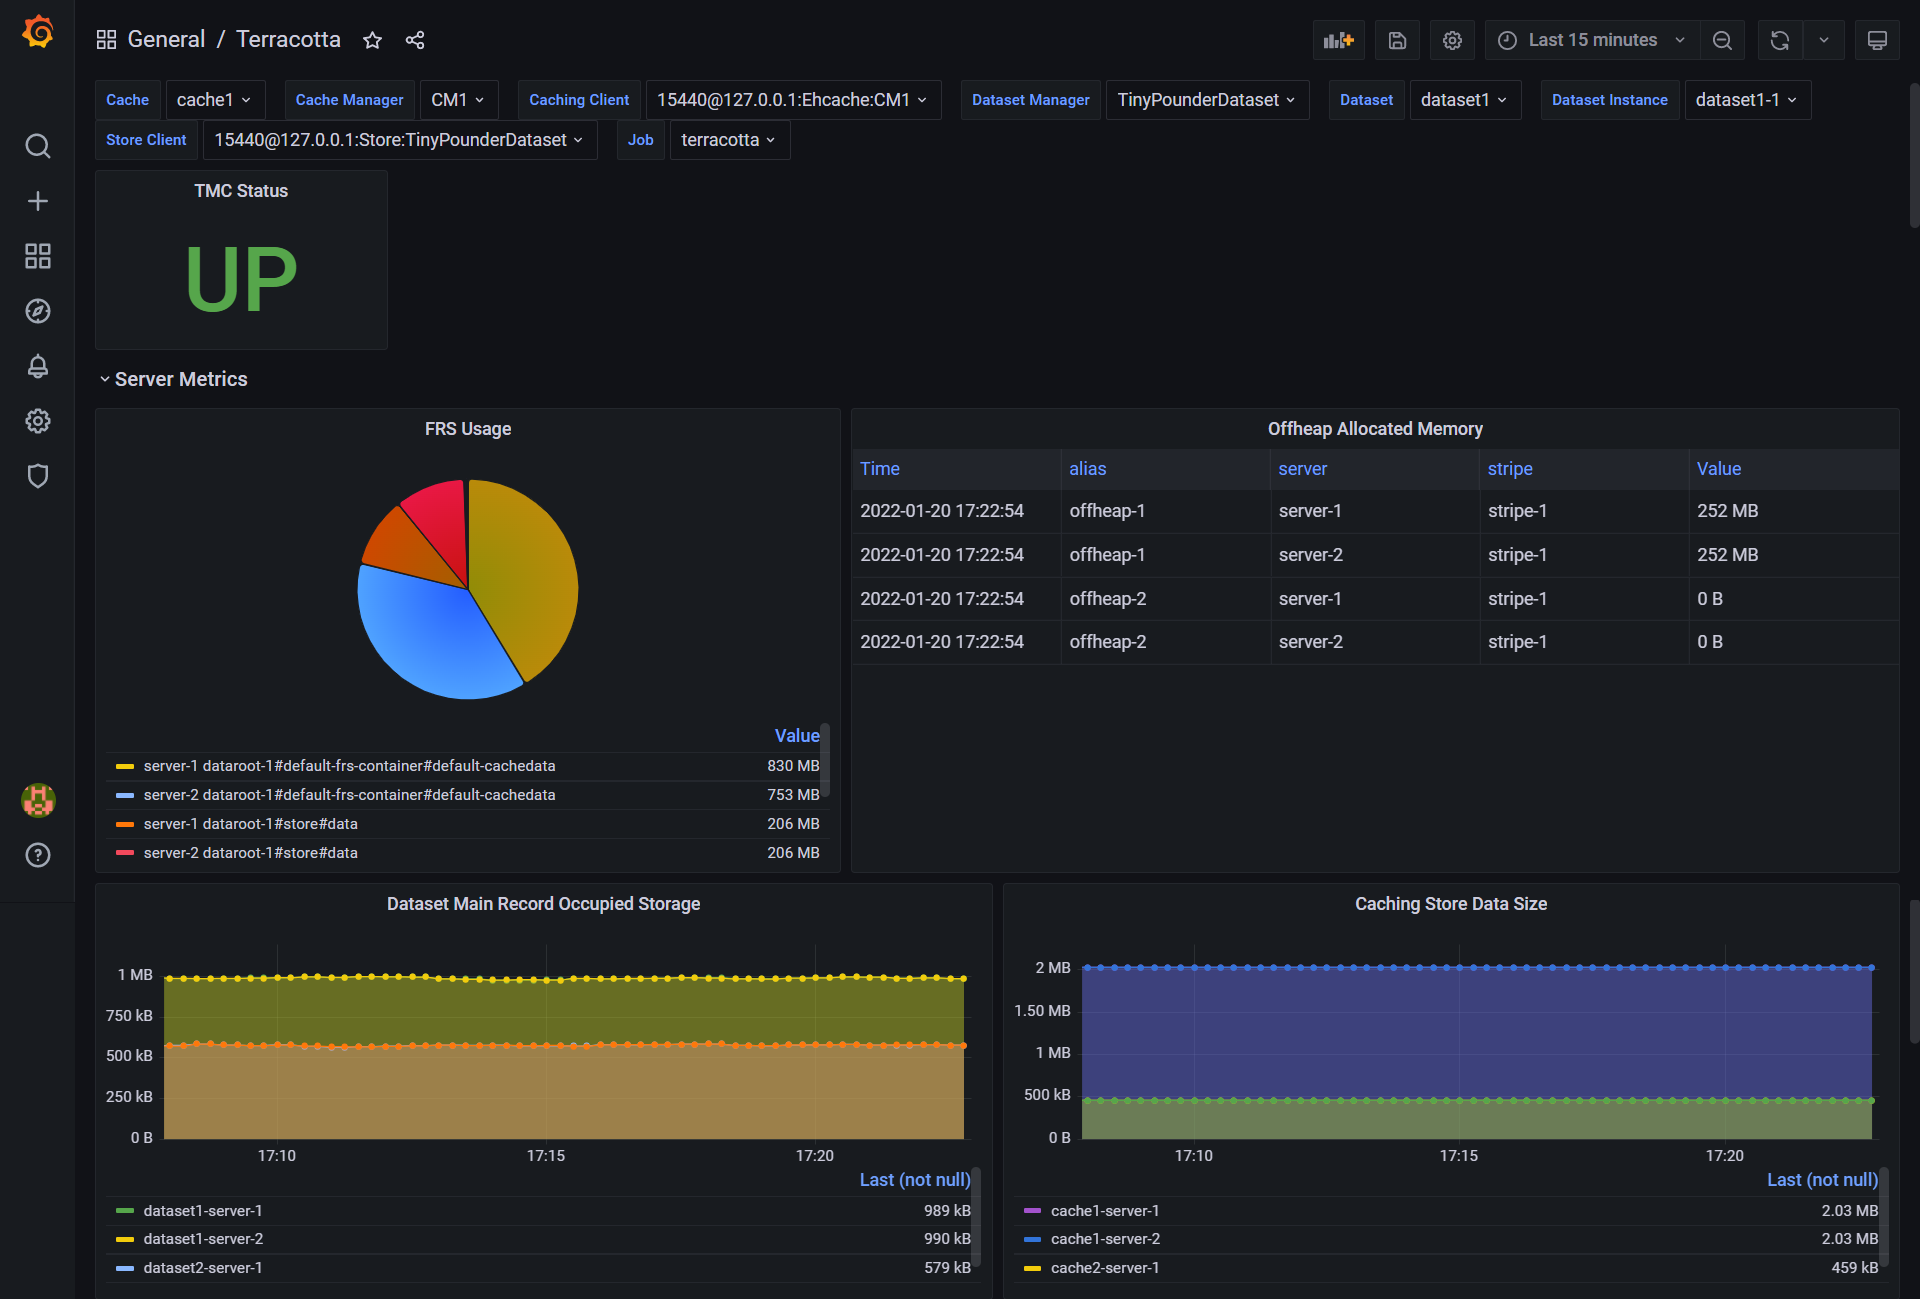Viewport: 1920px width, 1299px height.
Task: Click the Add panel icon
Action: tap(1338, 40)
